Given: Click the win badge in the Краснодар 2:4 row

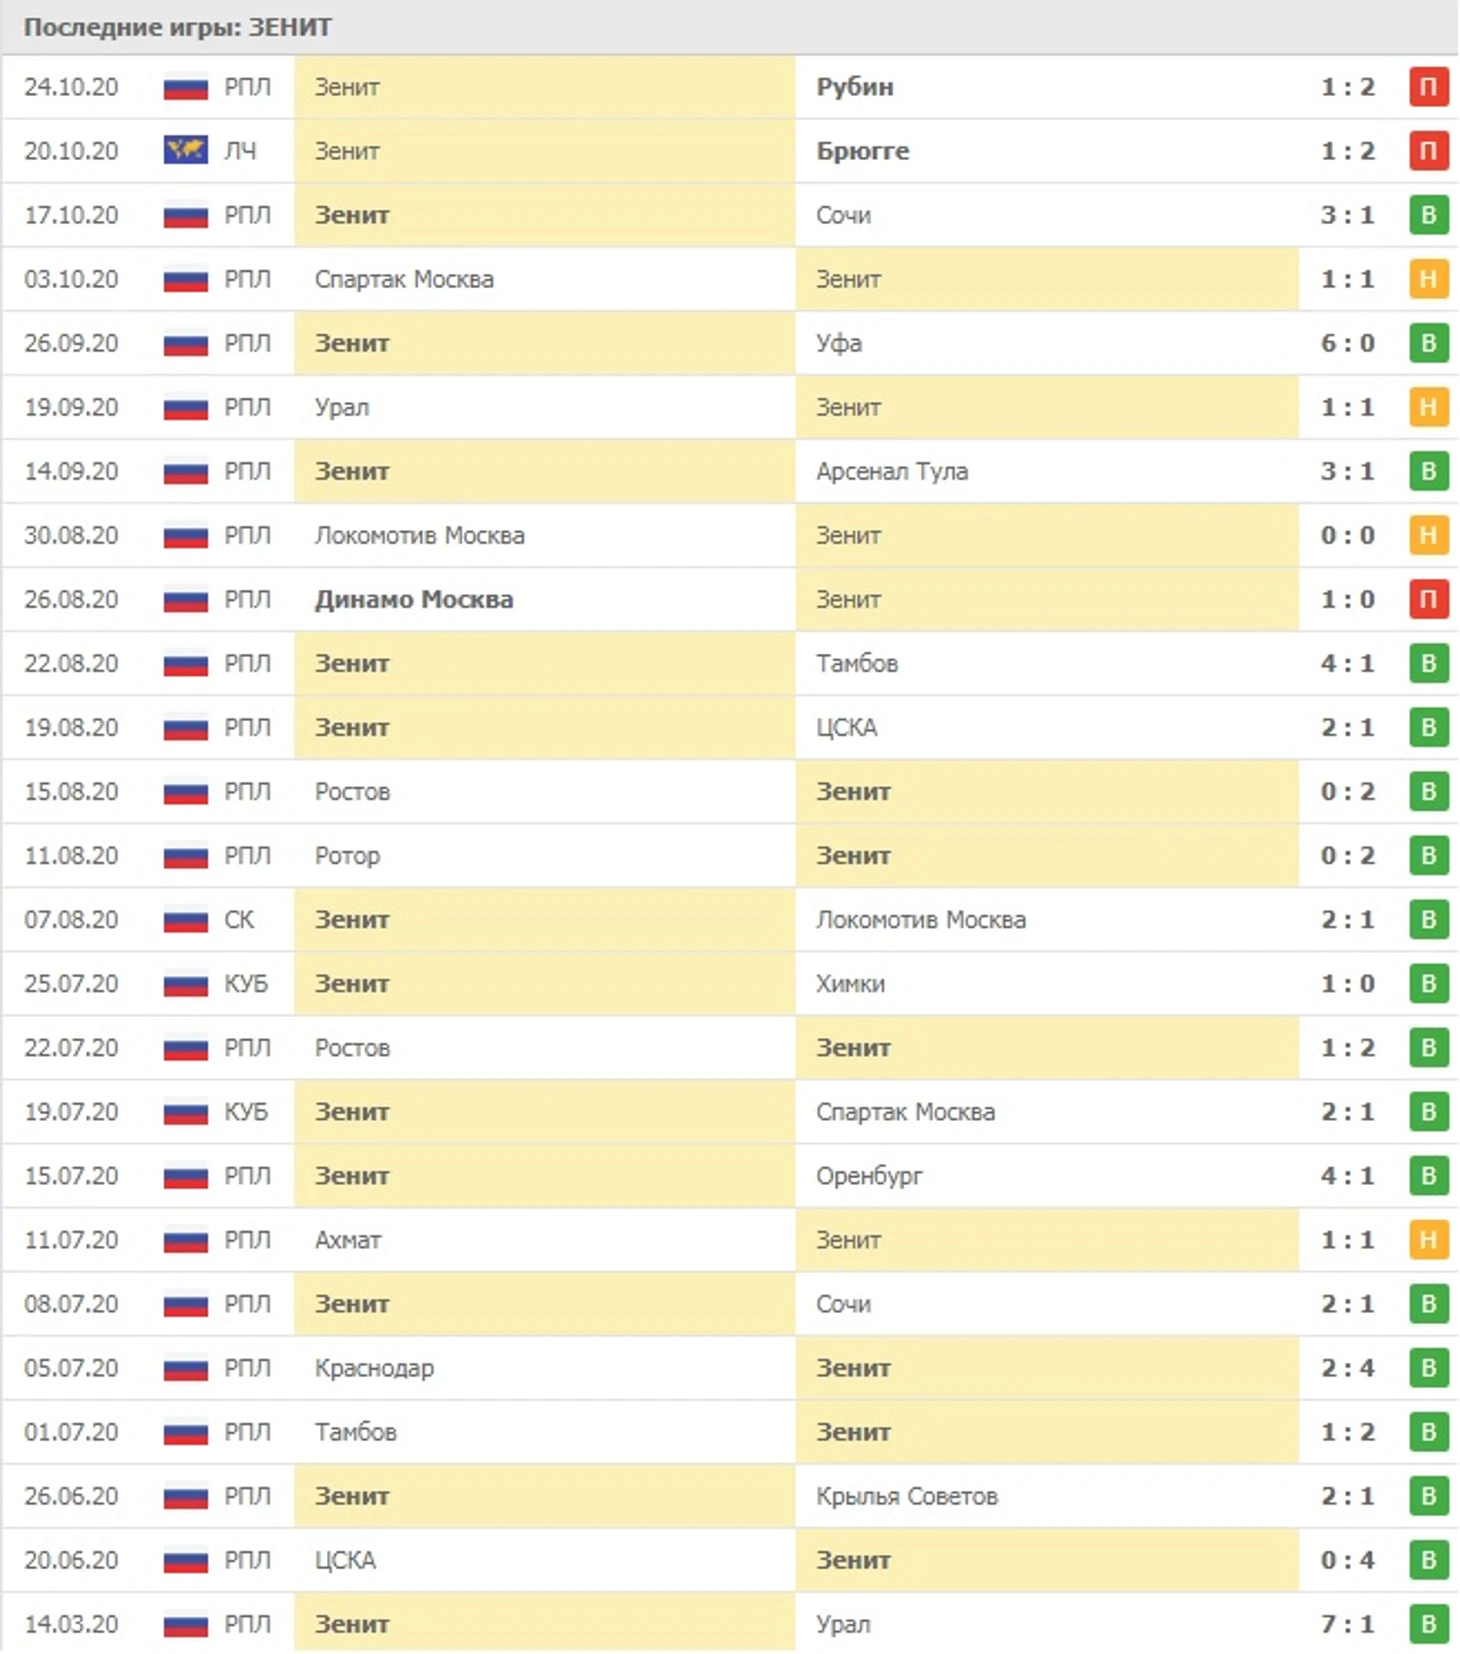Looking at the screenshot, I should pyautogui.click(x=1428, y=1367).
